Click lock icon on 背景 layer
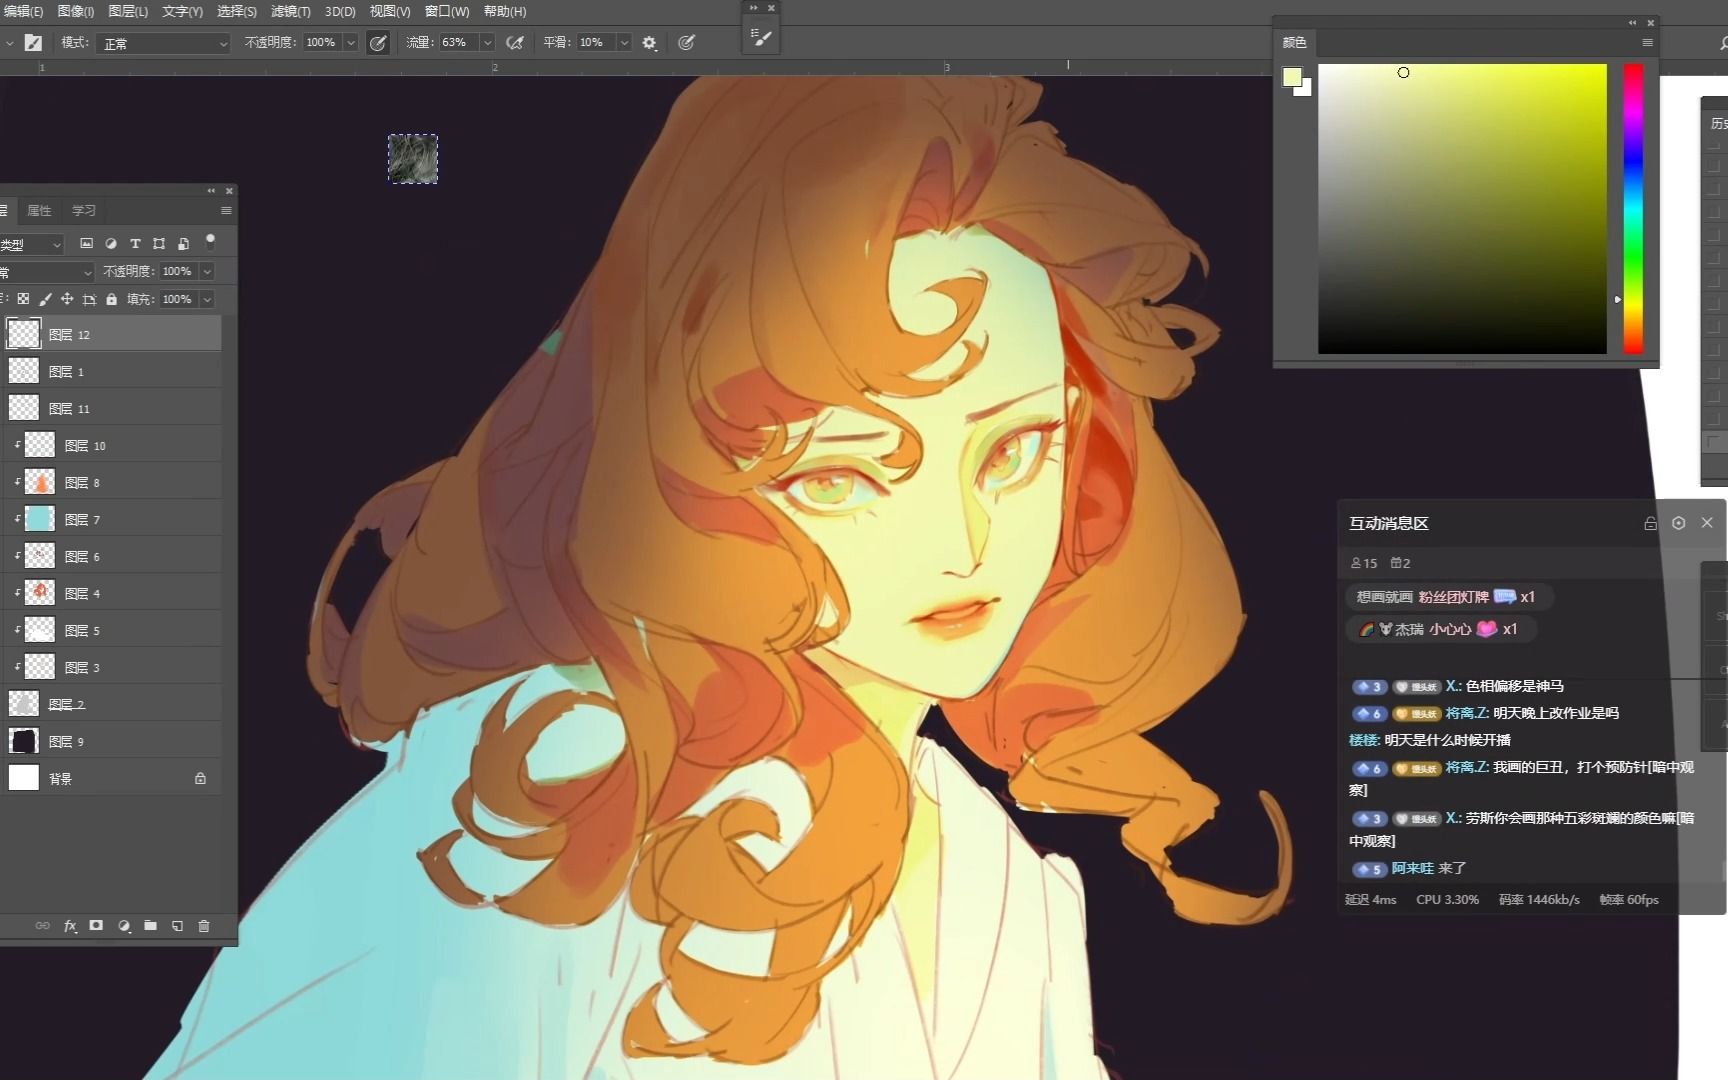This screenshot has width=1728, height=1080. pyautogui.click(x=200, y=778)
